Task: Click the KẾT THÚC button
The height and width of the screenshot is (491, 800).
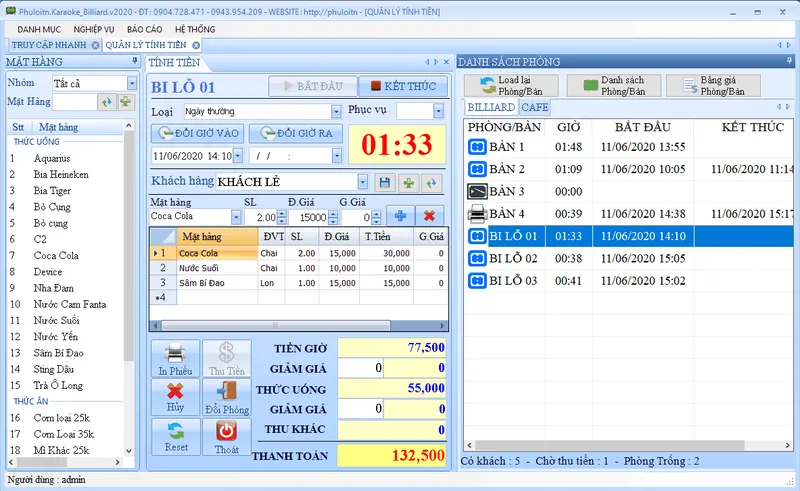Action: (404, 86)
